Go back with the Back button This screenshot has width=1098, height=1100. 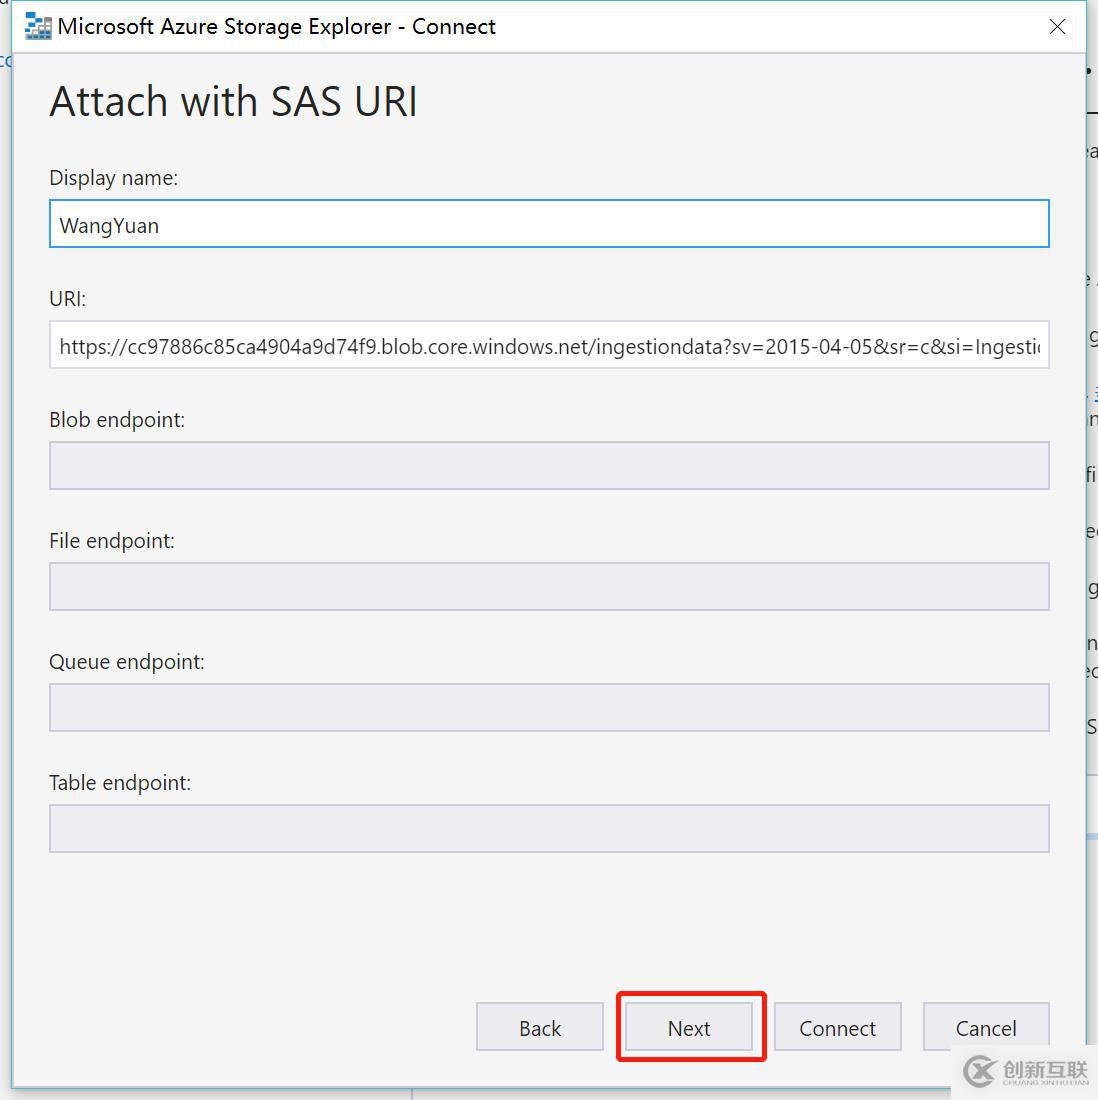540,1027
